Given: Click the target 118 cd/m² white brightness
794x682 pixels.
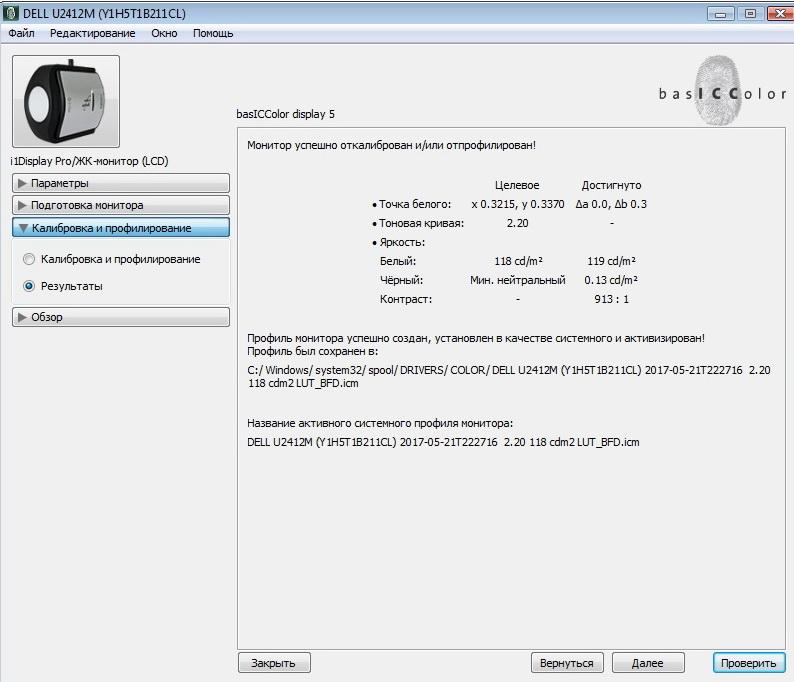Looking at the screenshot, I should coord(518,261).
